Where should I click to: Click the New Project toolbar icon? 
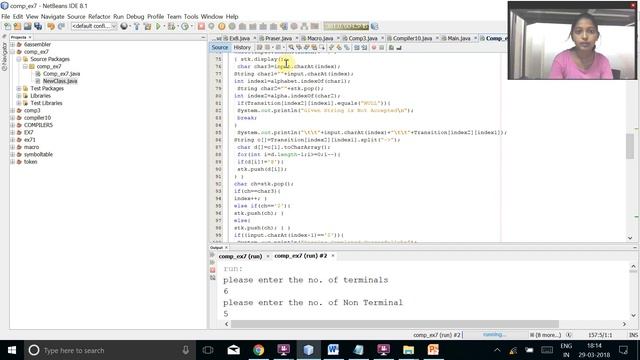[17, 27]
